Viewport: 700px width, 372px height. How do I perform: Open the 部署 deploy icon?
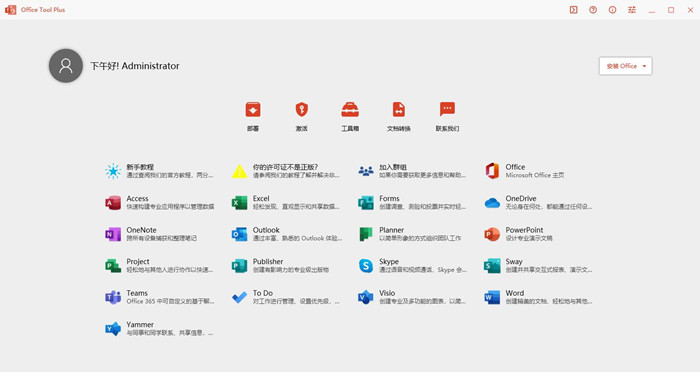[x=253, y=110]
